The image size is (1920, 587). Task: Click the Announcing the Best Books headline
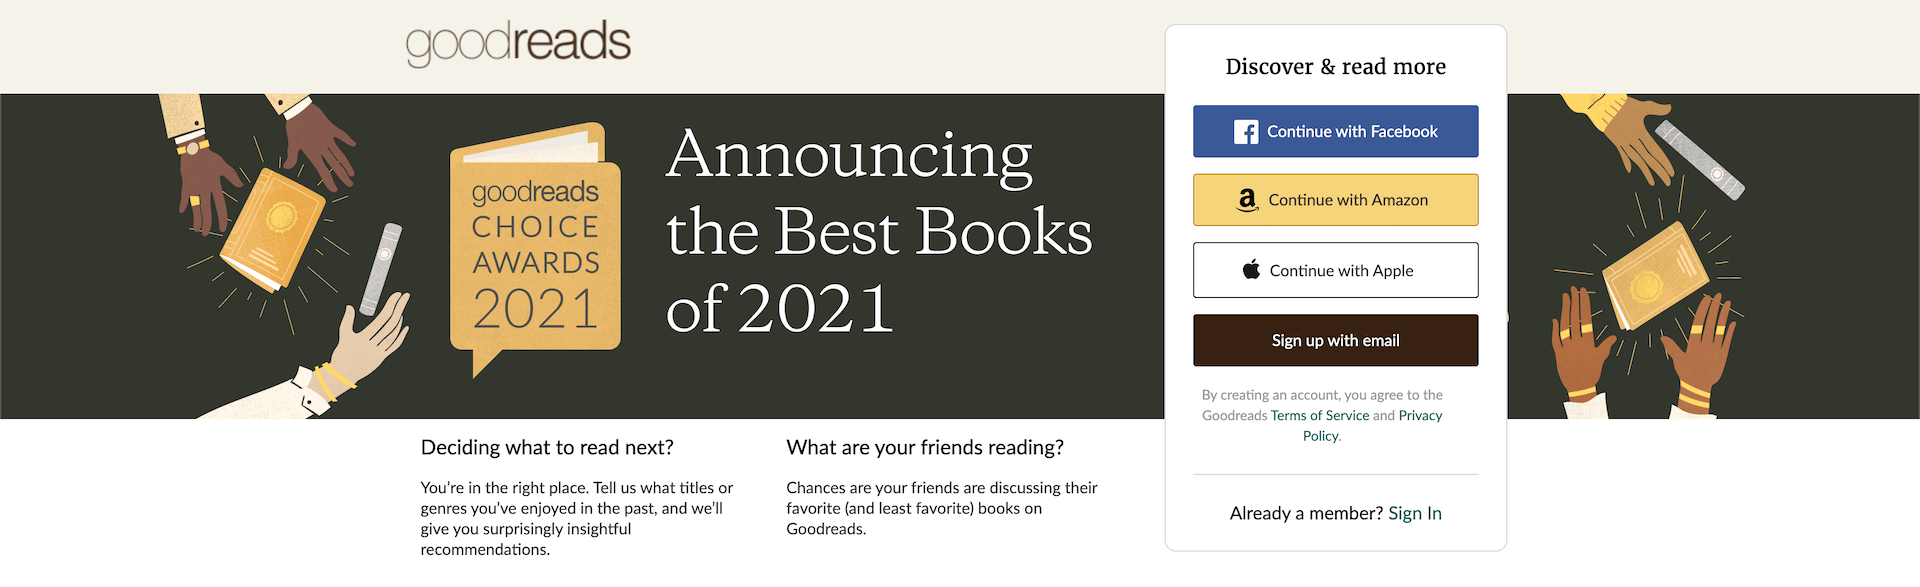click(879, 232)
